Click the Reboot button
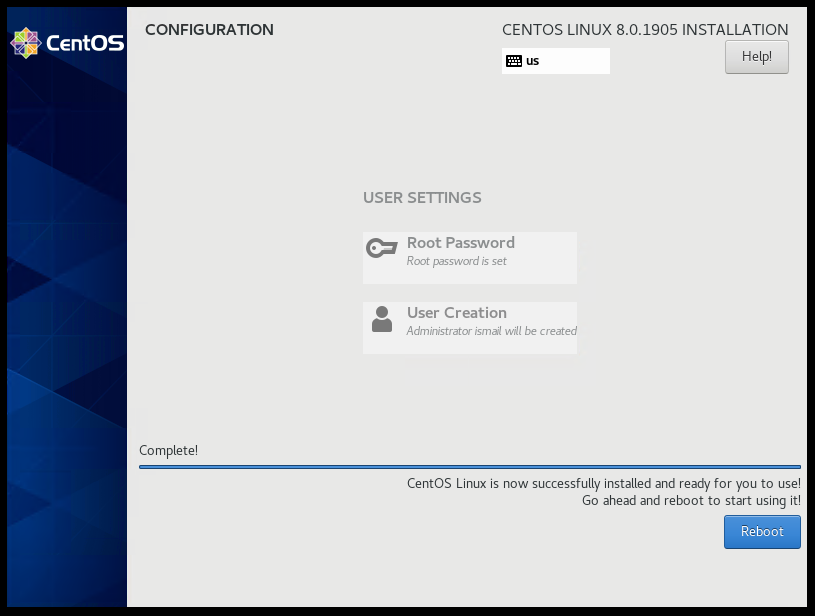This screenshot has height=616, width=815. tap(762, 531)
